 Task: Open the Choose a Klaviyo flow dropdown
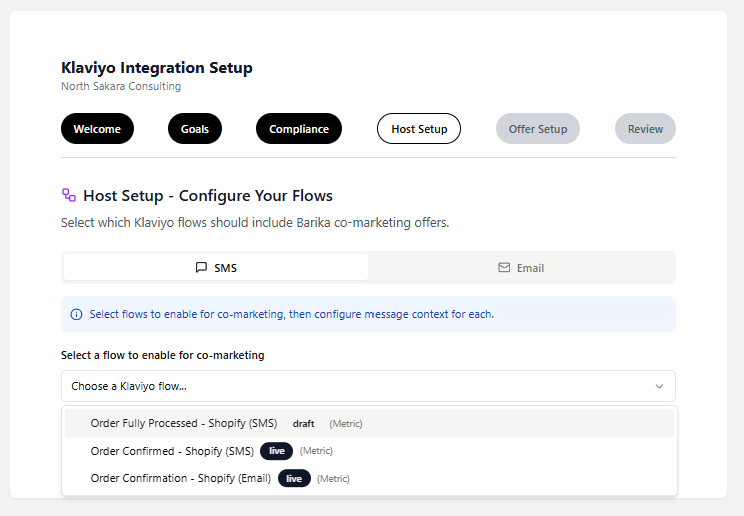point(368,386)
